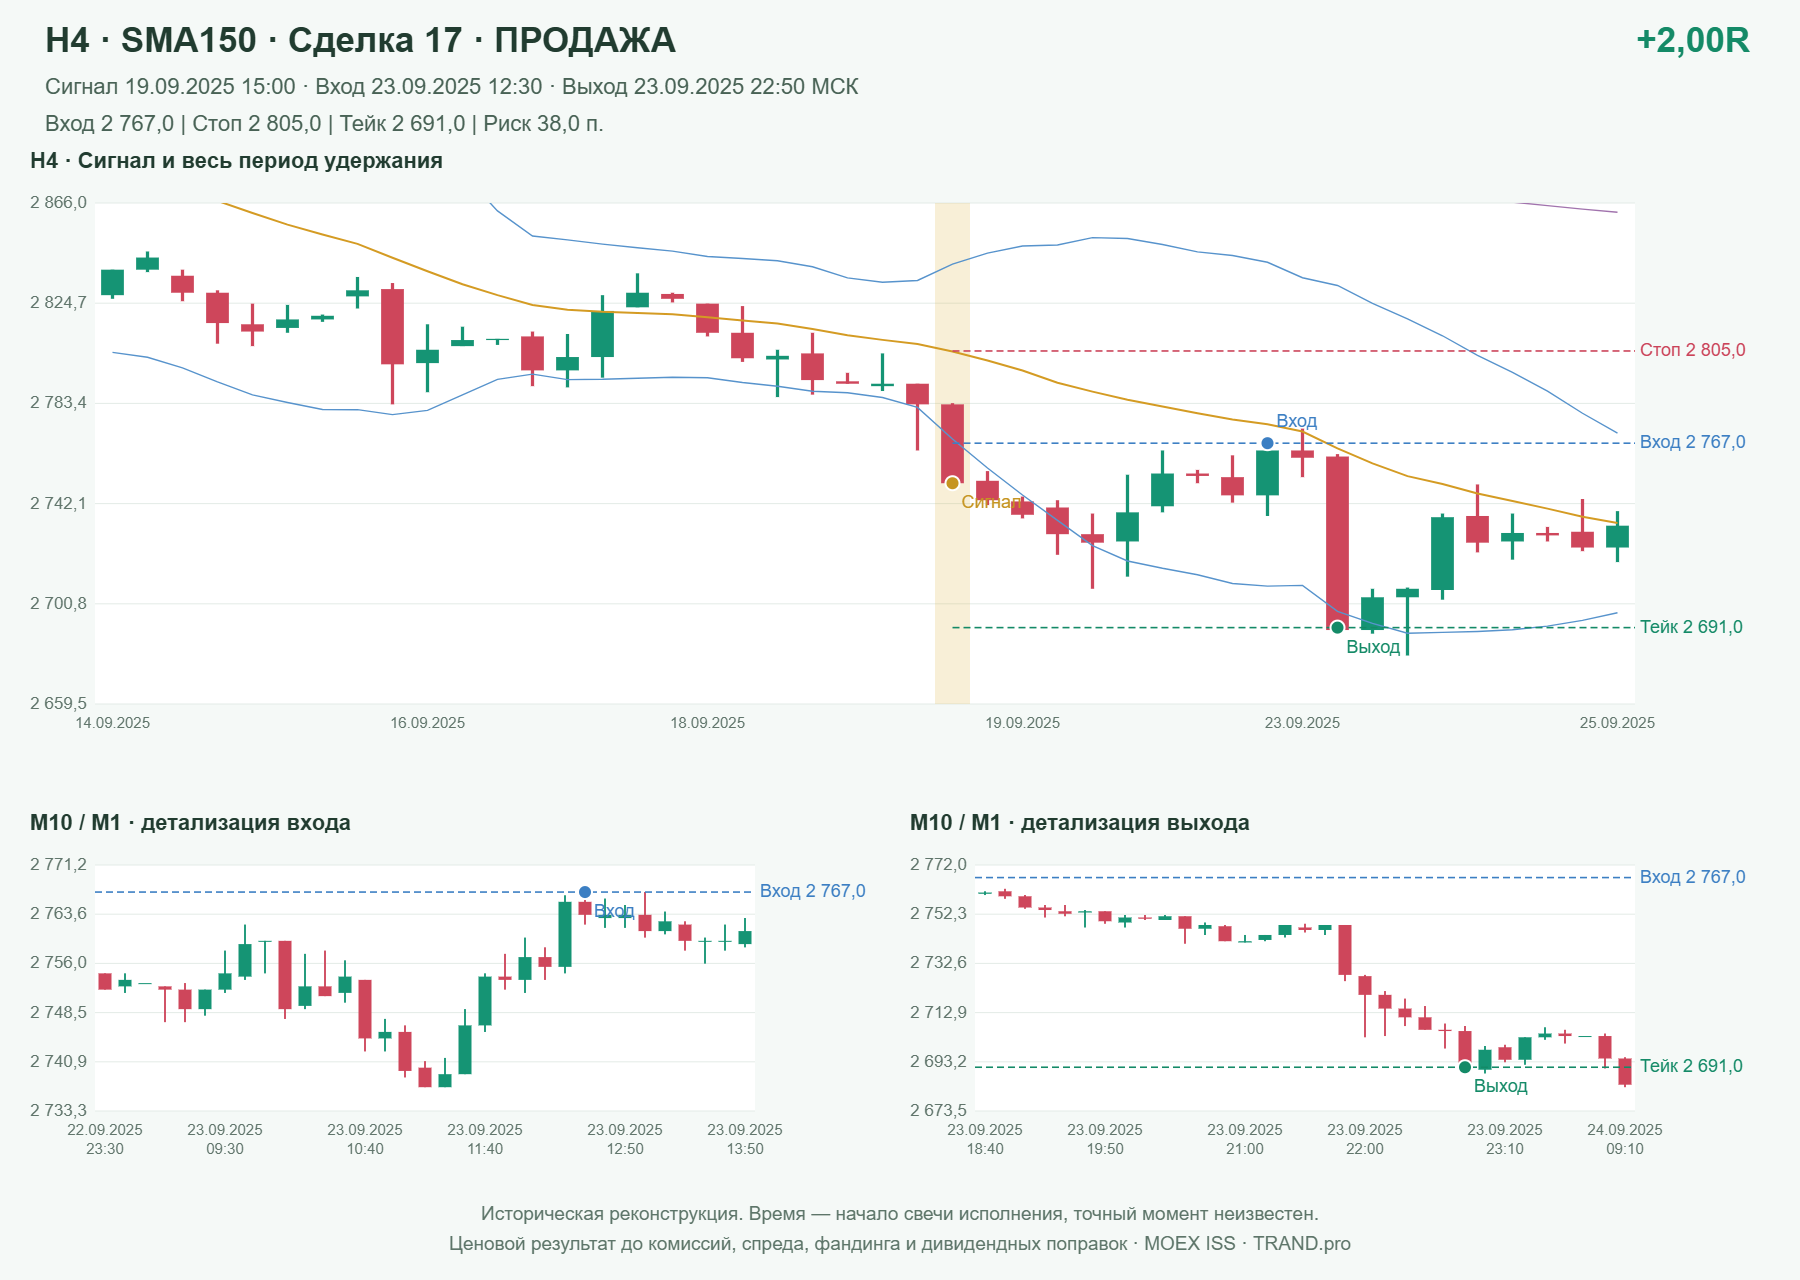
Task: Click the "25.09.2025" date on the H4 axis
Action: pyautogui.click(x=1617, y=723)
